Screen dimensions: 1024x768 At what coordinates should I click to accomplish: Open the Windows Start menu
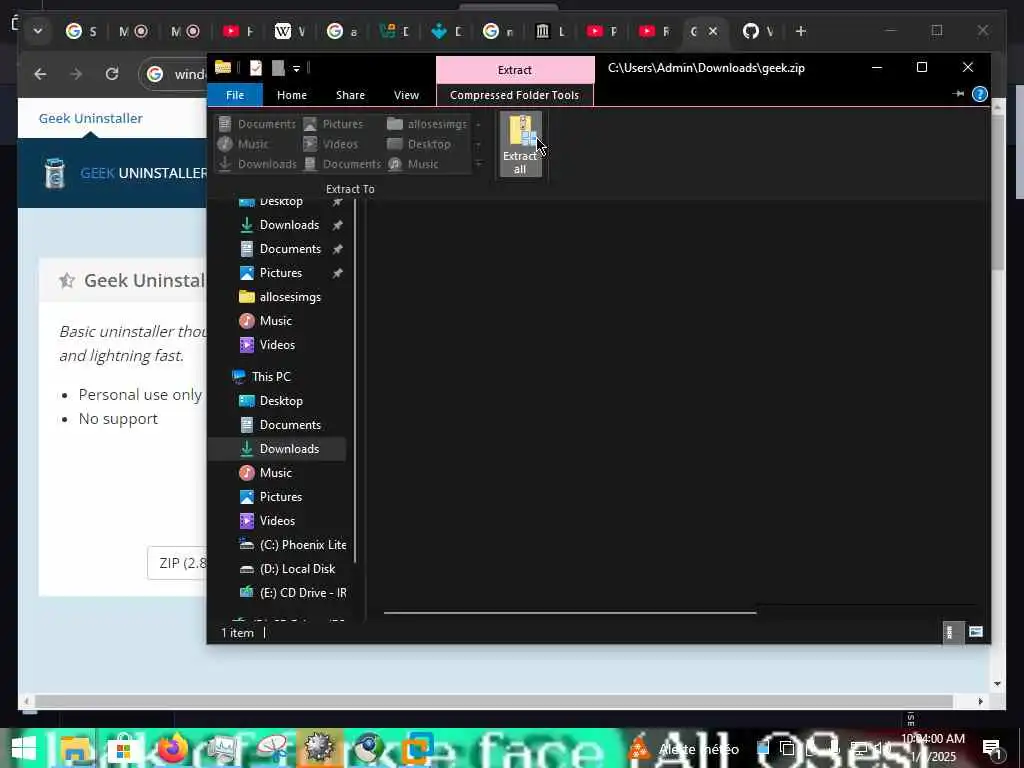(x=24, y=748)
